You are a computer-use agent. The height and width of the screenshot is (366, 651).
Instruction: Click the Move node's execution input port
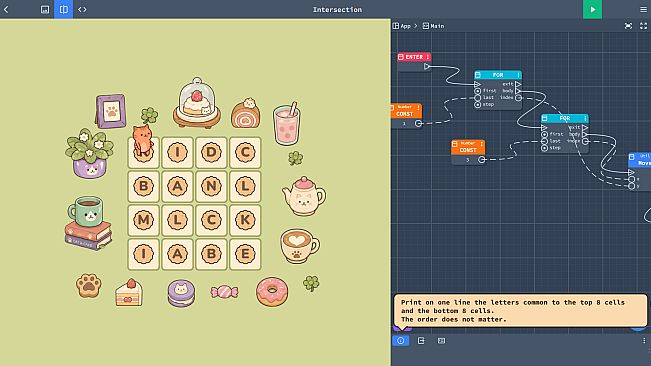631,172
